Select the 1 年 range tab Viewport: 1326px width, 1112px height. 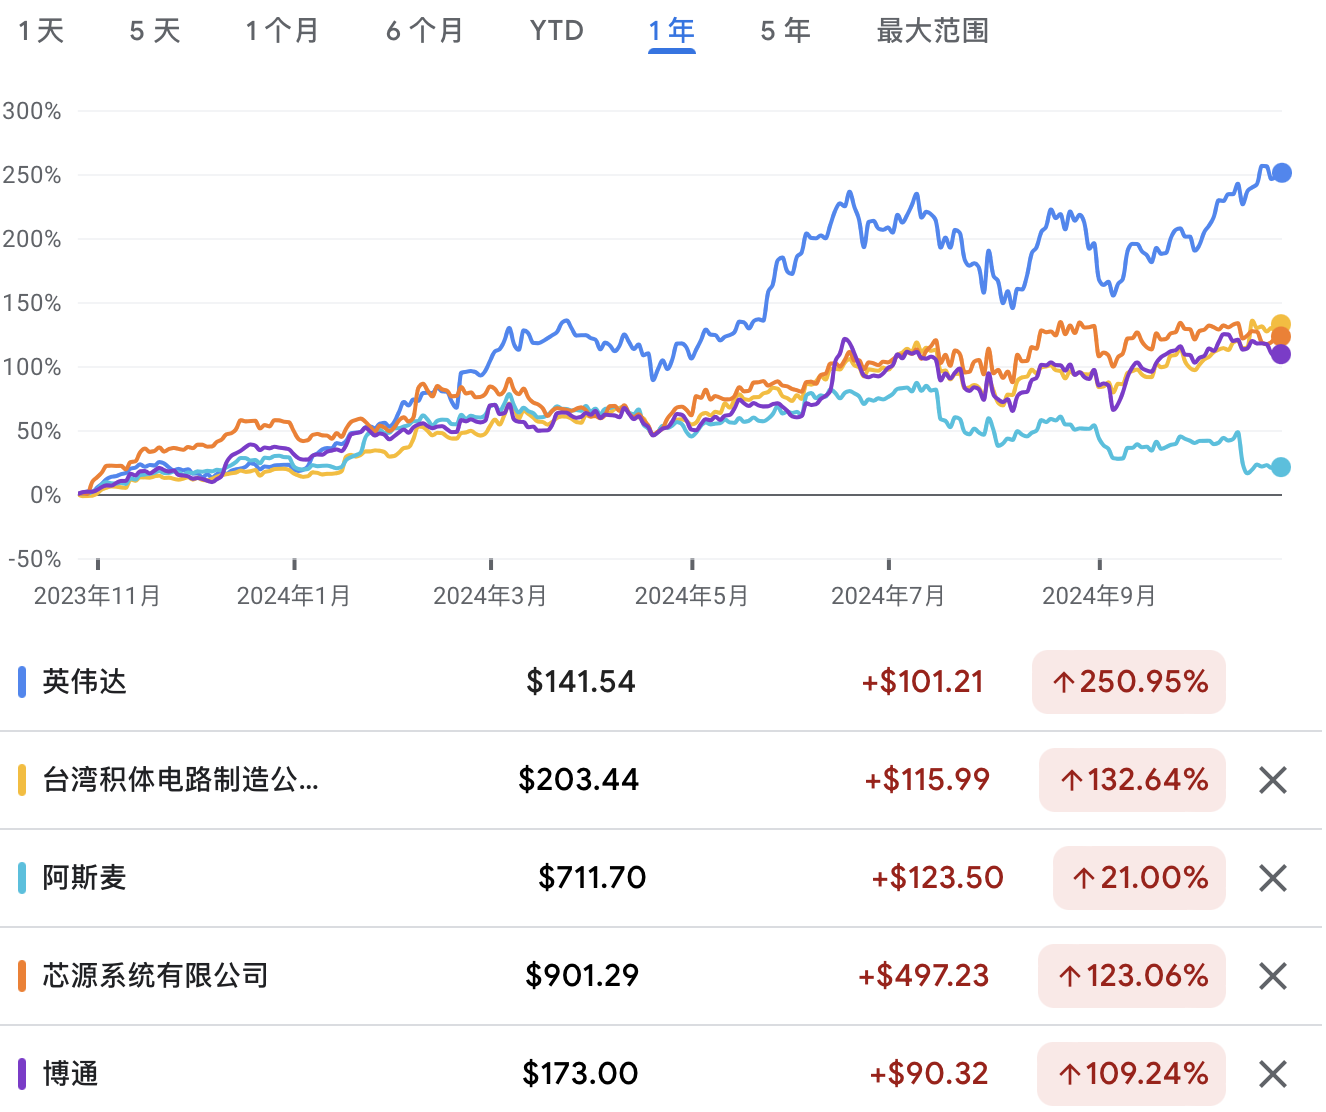pos(671,31)
